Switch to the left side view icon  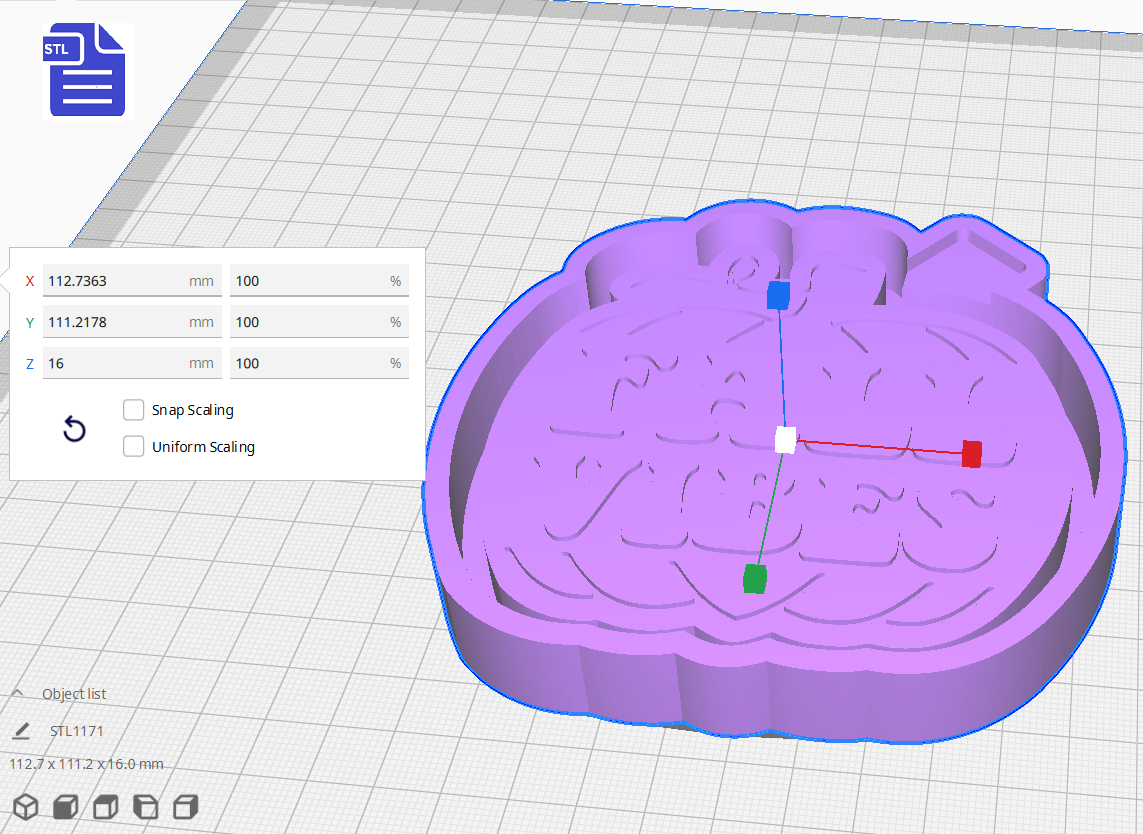coord(145,806)
